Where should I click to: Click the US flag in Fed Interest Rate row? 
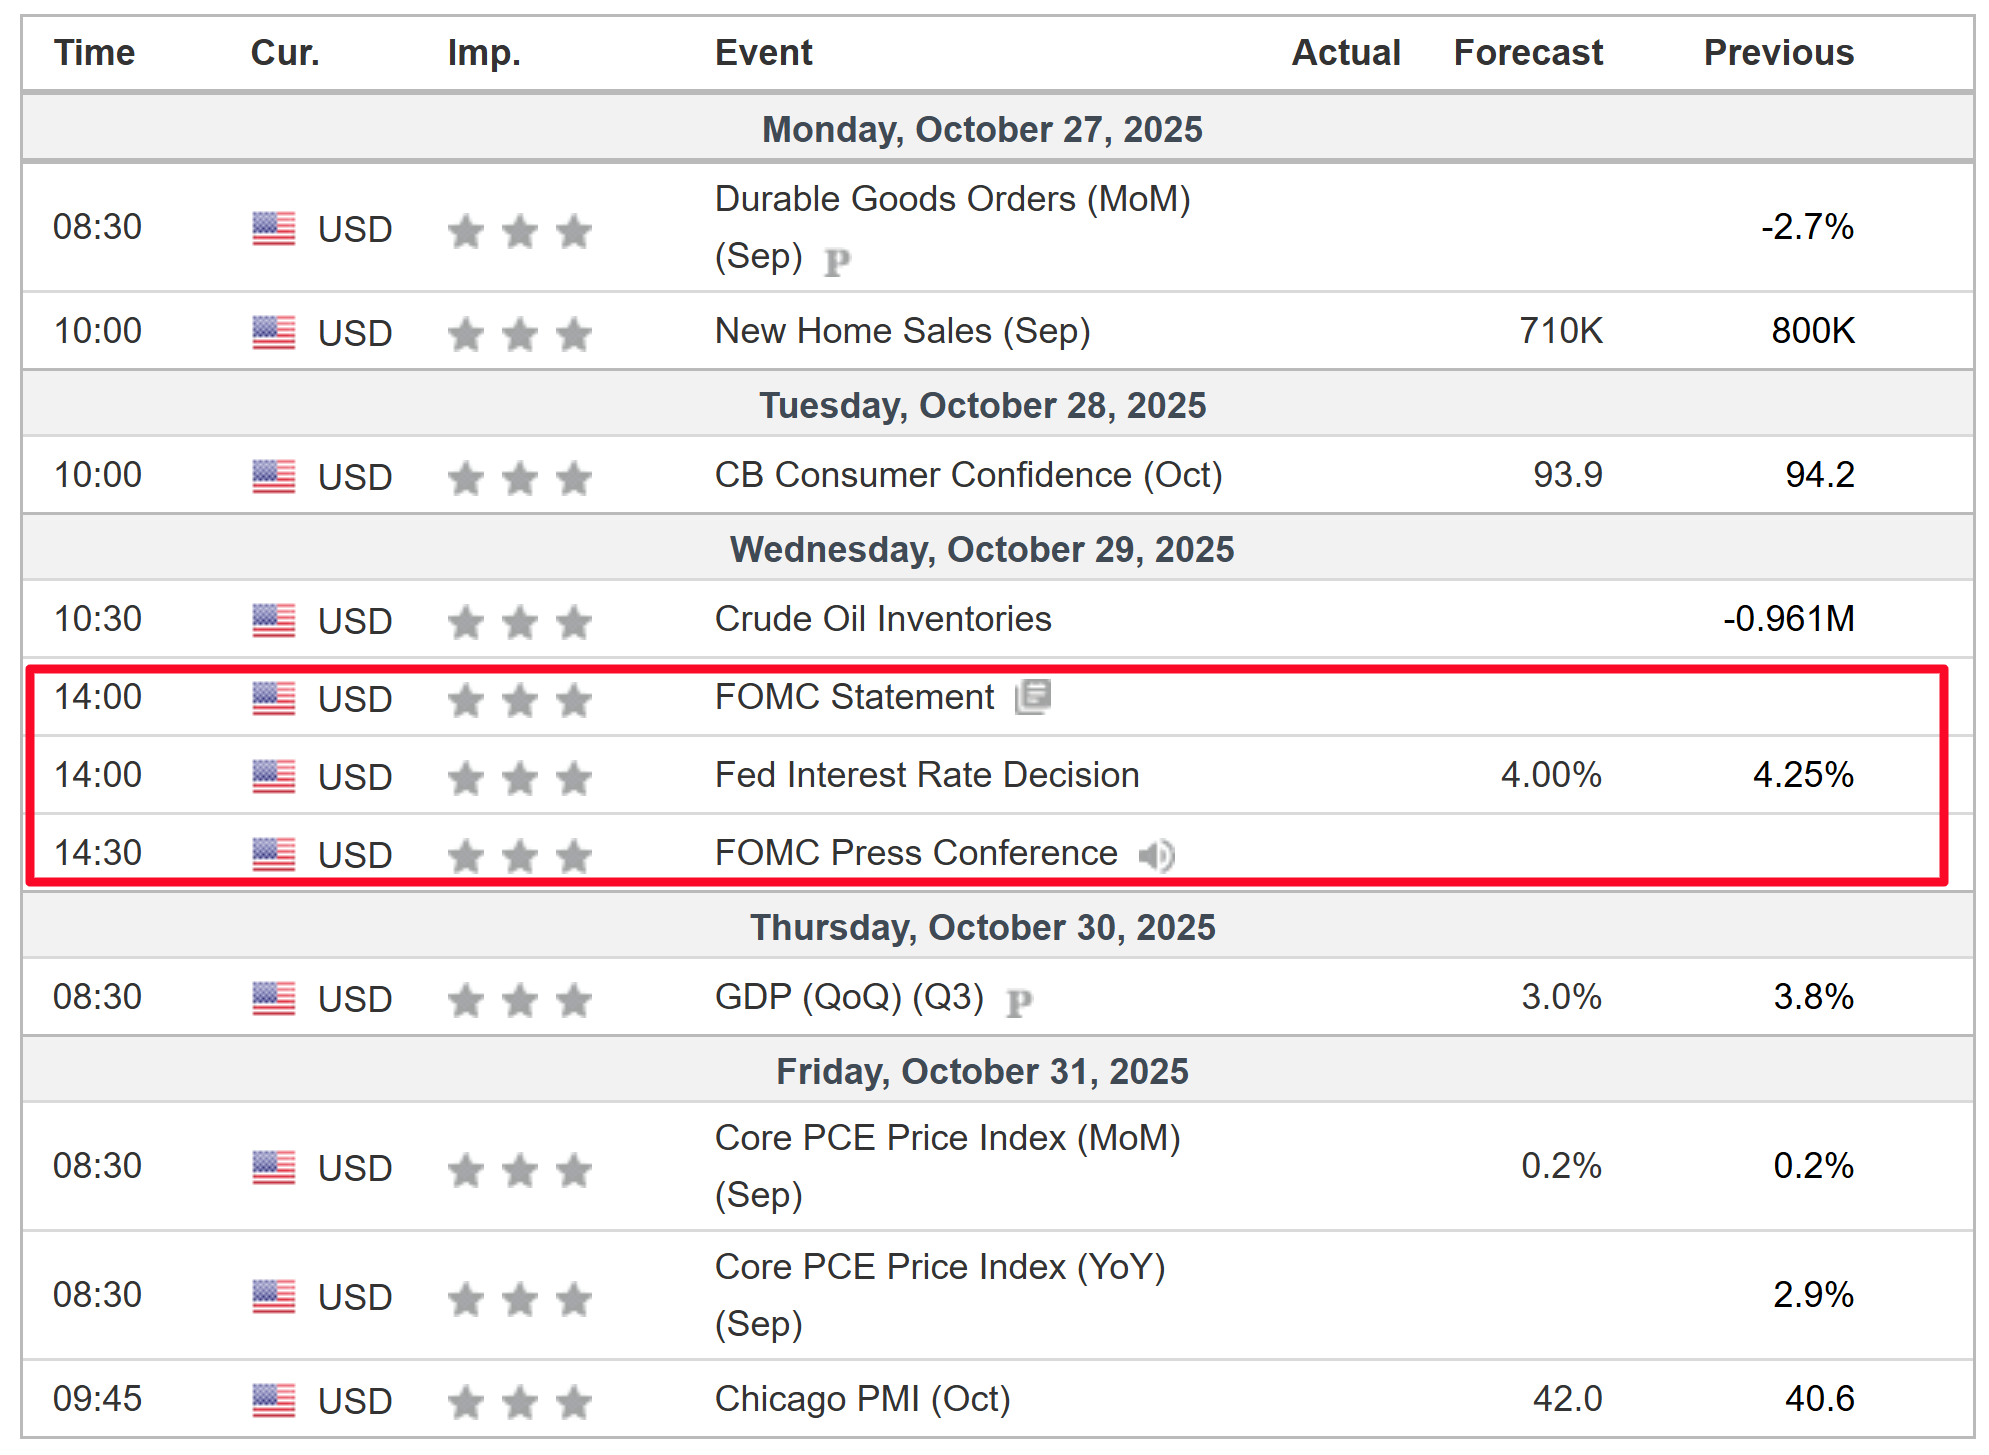[x=273, y=776]
